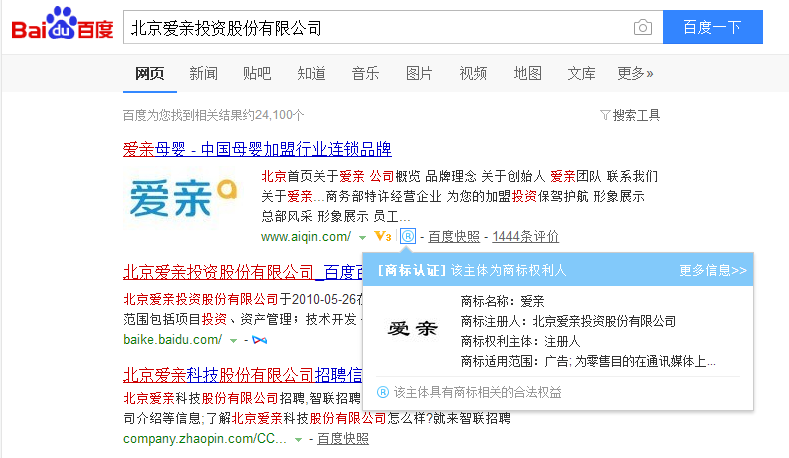Switch to the 知道 tab
This screenshot has width=789, height=458.
pyautogui.click(x=311, y=73)
